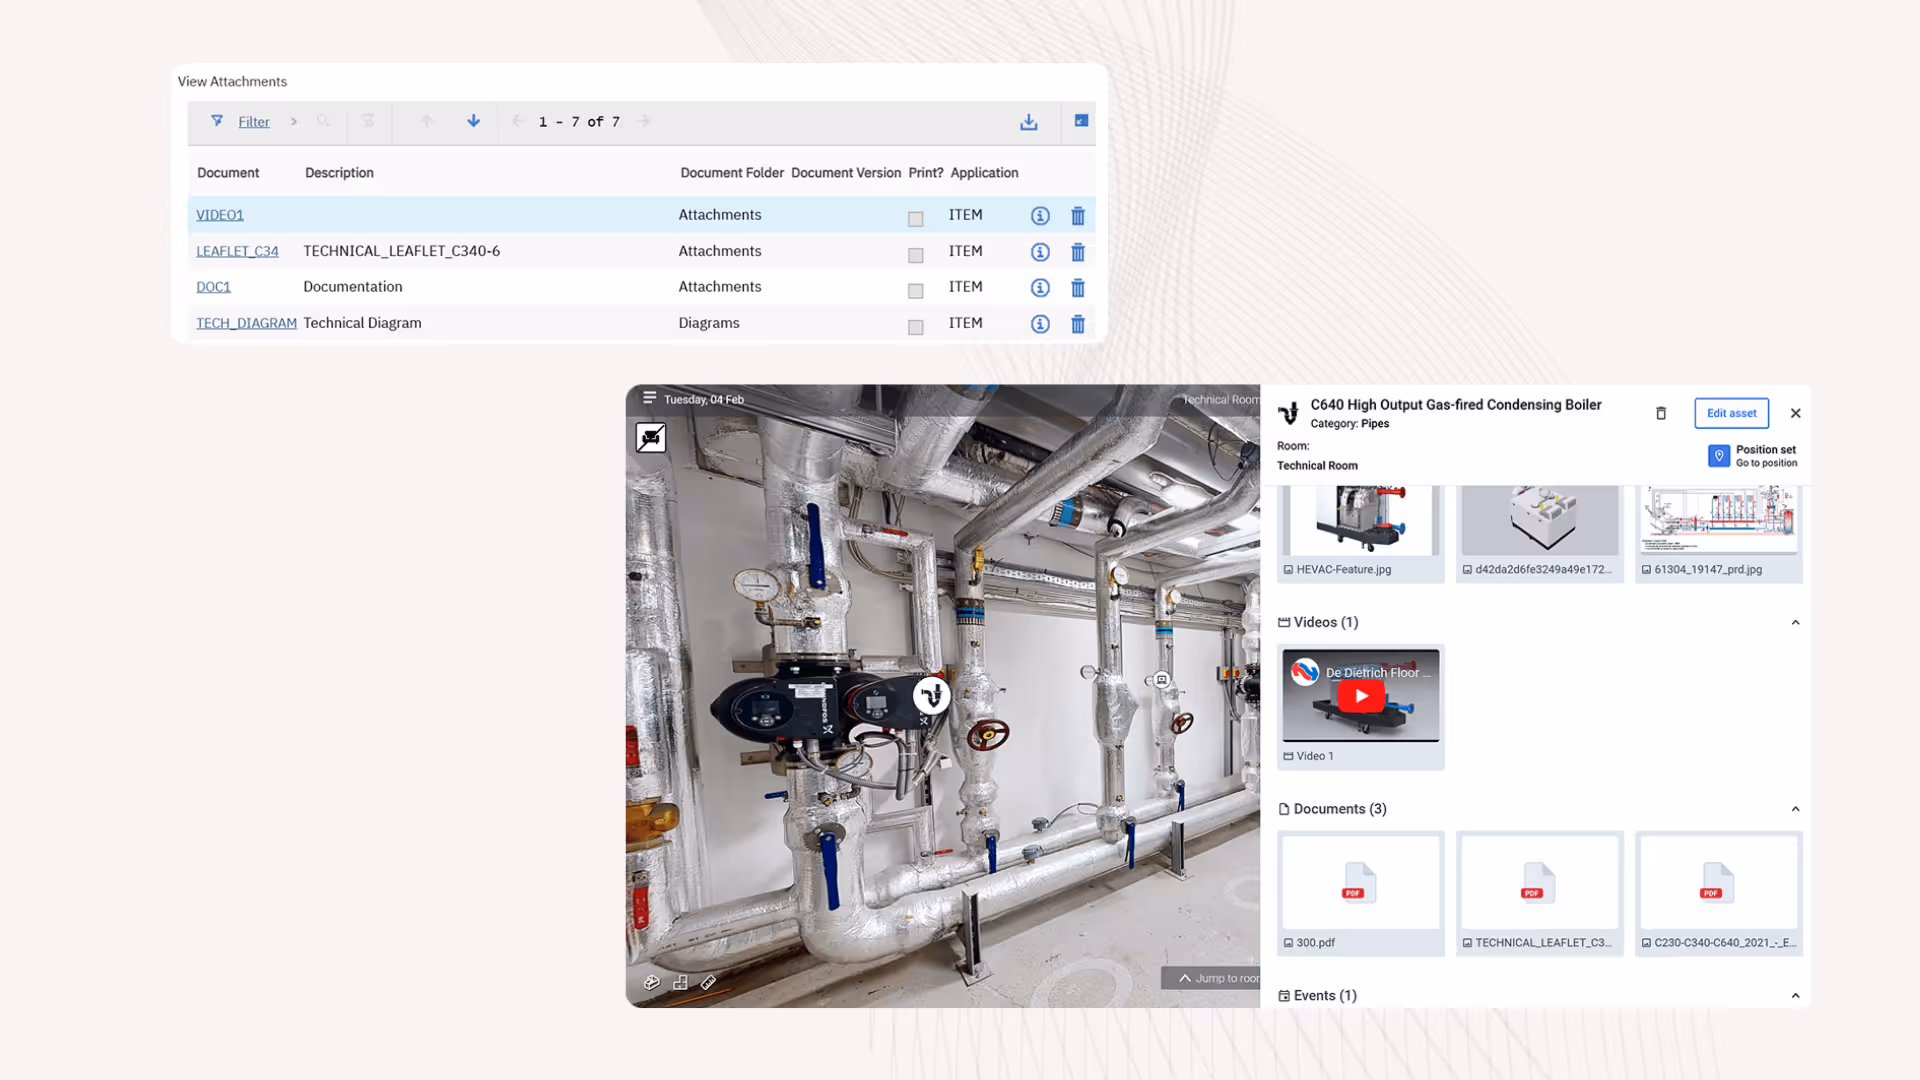Viewport: 1920px width, 1080px height.
Task: Tick the Print checkbox for DOC1
Action: (915, 291)
